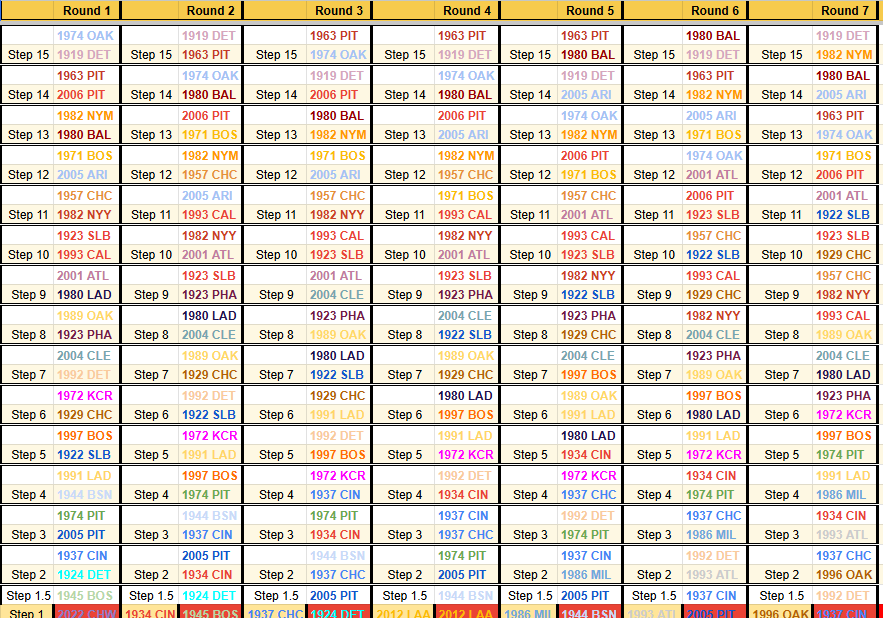Select 1982 NYM in Round 3's Step 13 row
This screenshot has height=618, width=883.
[x=338, y=135]
